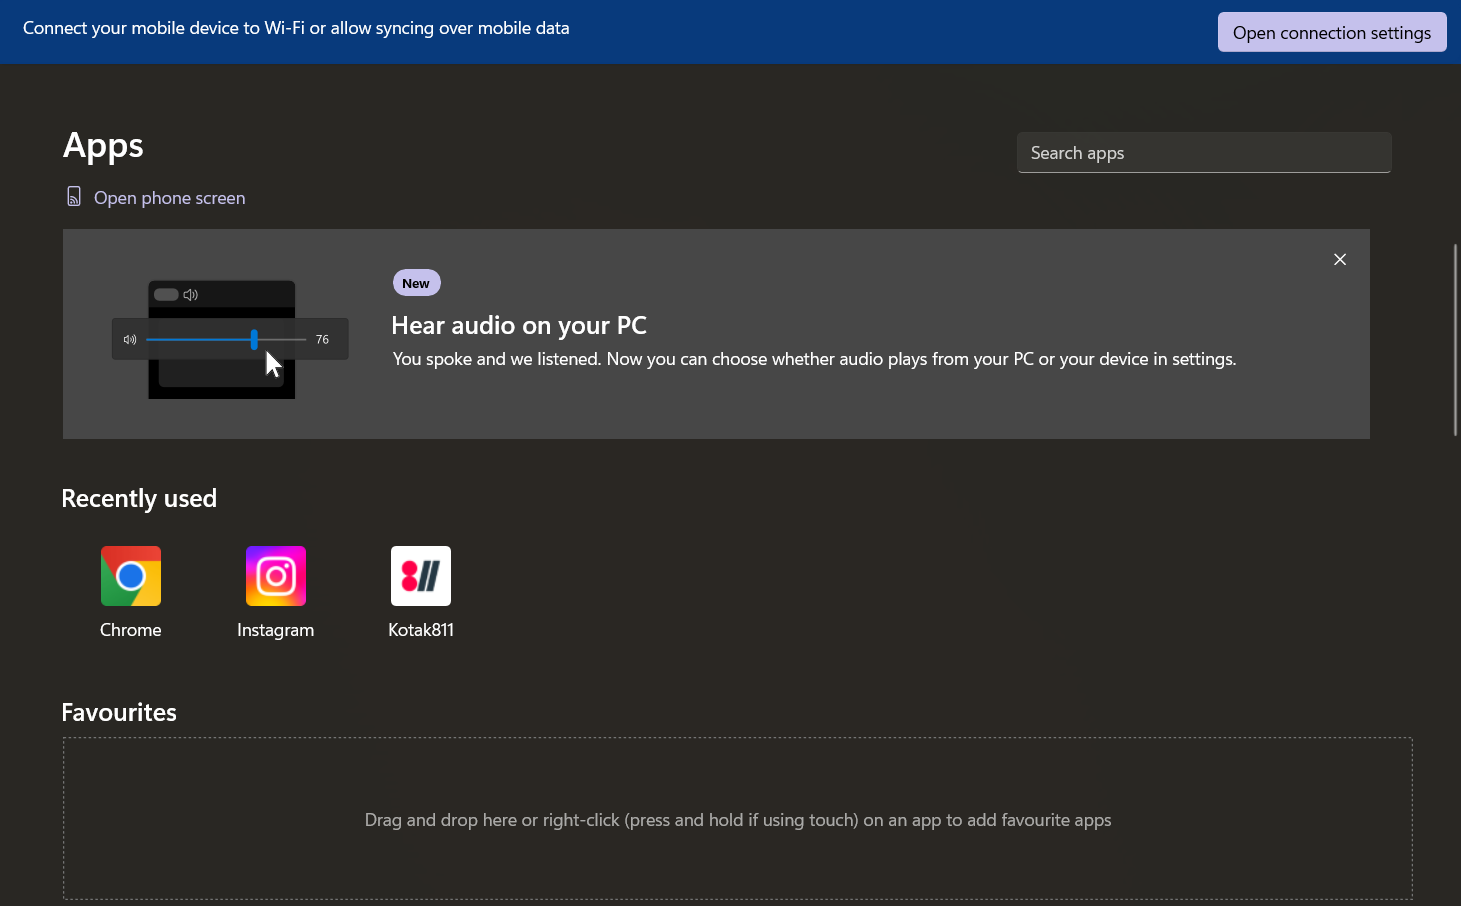Focus the Search apps field

click(1203, 153)
